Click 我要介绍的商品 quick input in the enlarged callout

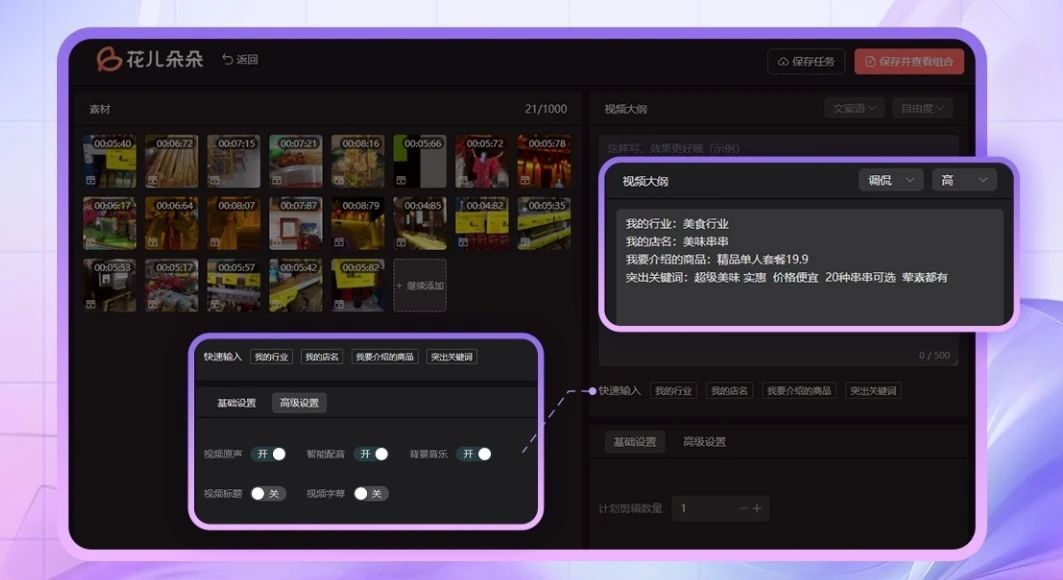click(384, 357)
